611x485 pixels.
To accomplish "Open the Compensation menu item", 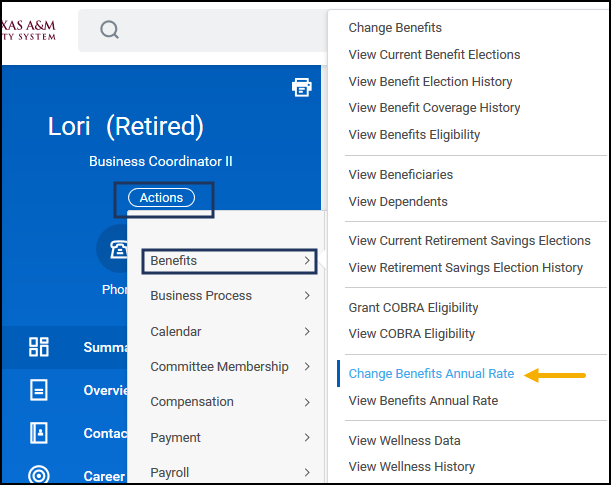I will pos(192,402).
